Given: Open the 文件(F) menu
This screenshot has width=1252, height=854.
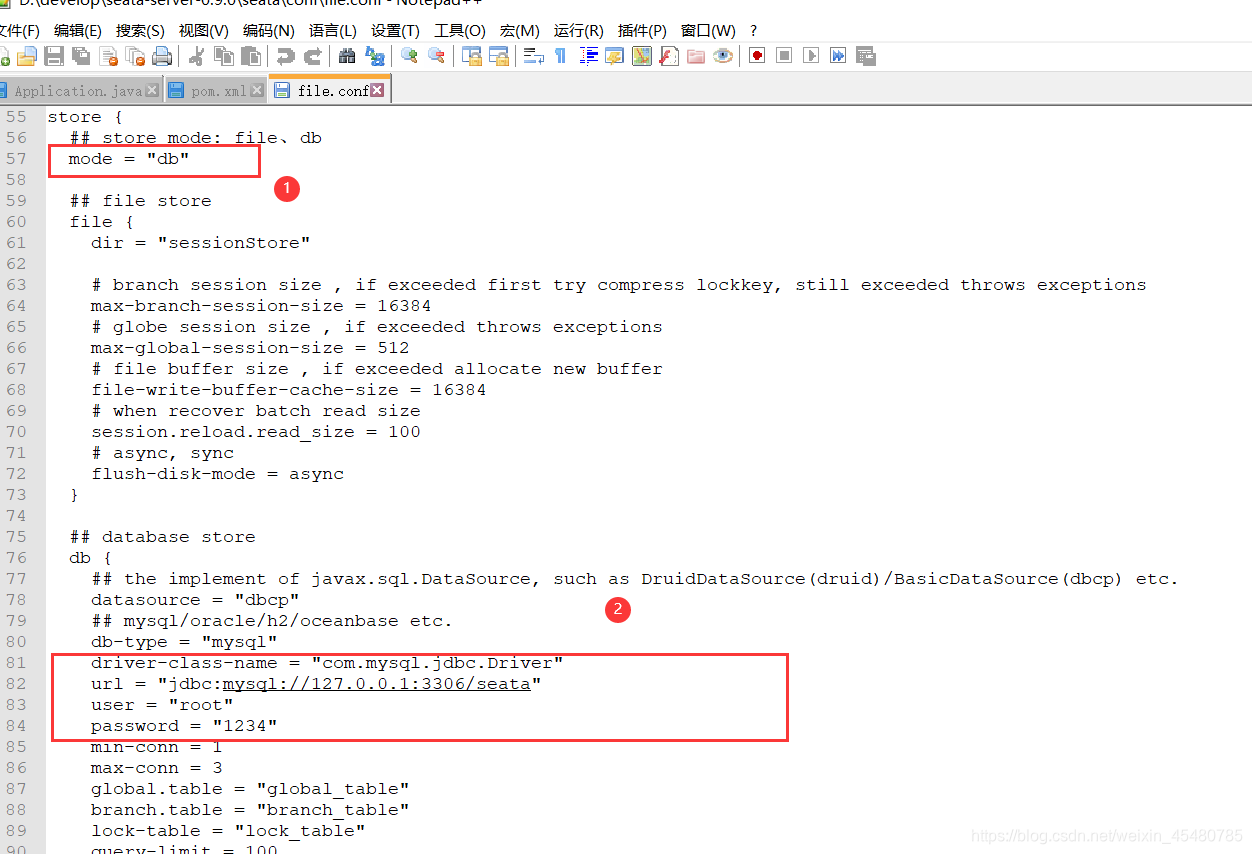Looking at the screenshot, I should pyautogui.click(x=18, y=31).
